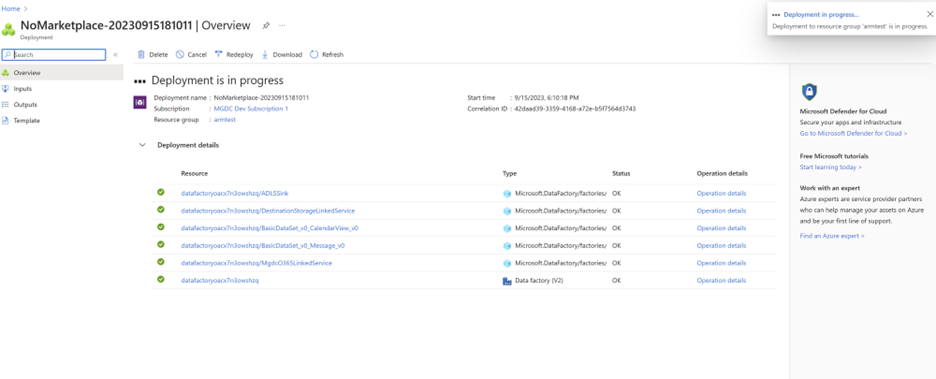936x379 pixels.
Task: Click green check icon for Message_v0 row
Action: coord(161,244)
